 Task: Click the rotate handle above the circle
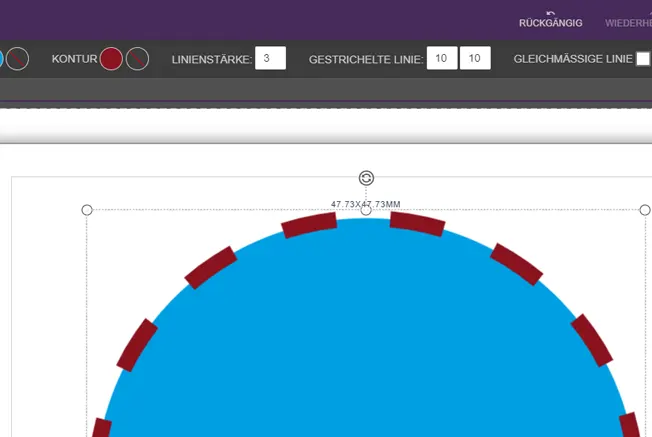pos(366,178)
